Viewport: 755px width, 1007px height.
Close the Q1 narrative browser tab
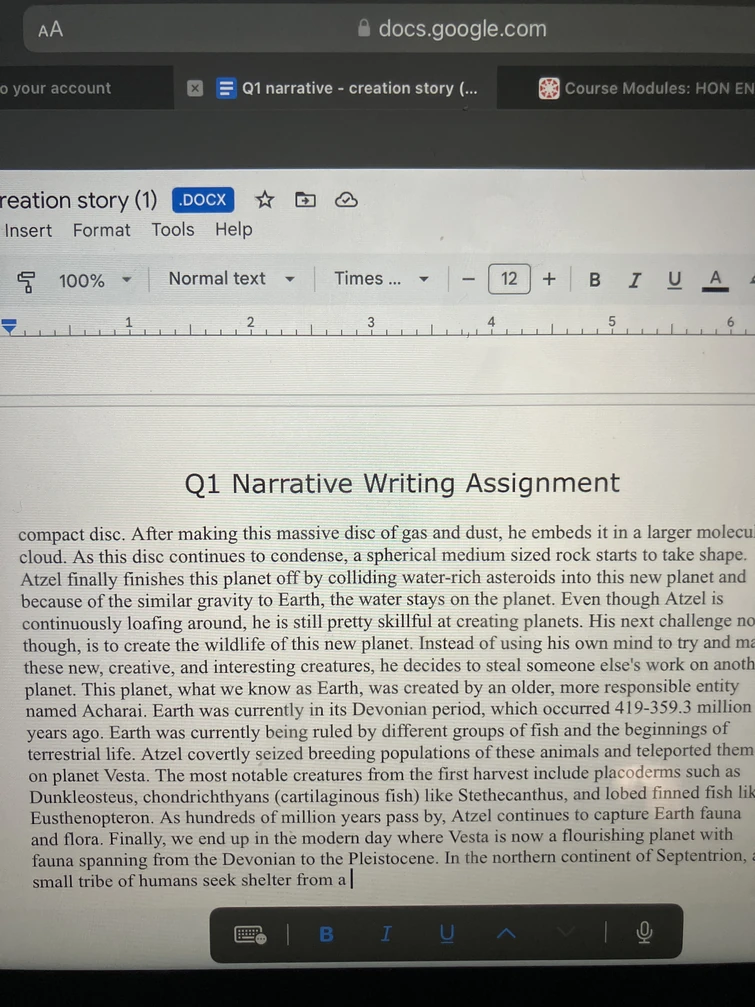[x=195, y=88]
